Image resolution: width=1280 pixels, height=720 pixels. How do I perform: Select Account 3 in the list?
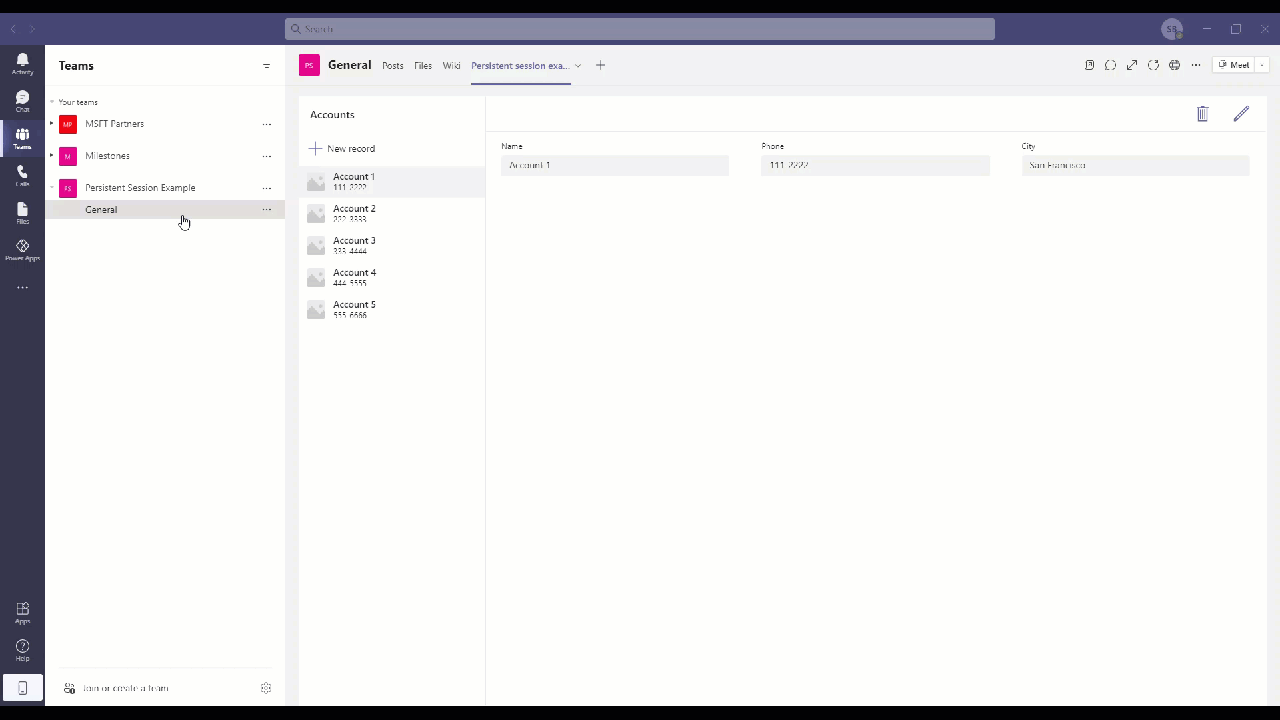(x=392, y=245)
